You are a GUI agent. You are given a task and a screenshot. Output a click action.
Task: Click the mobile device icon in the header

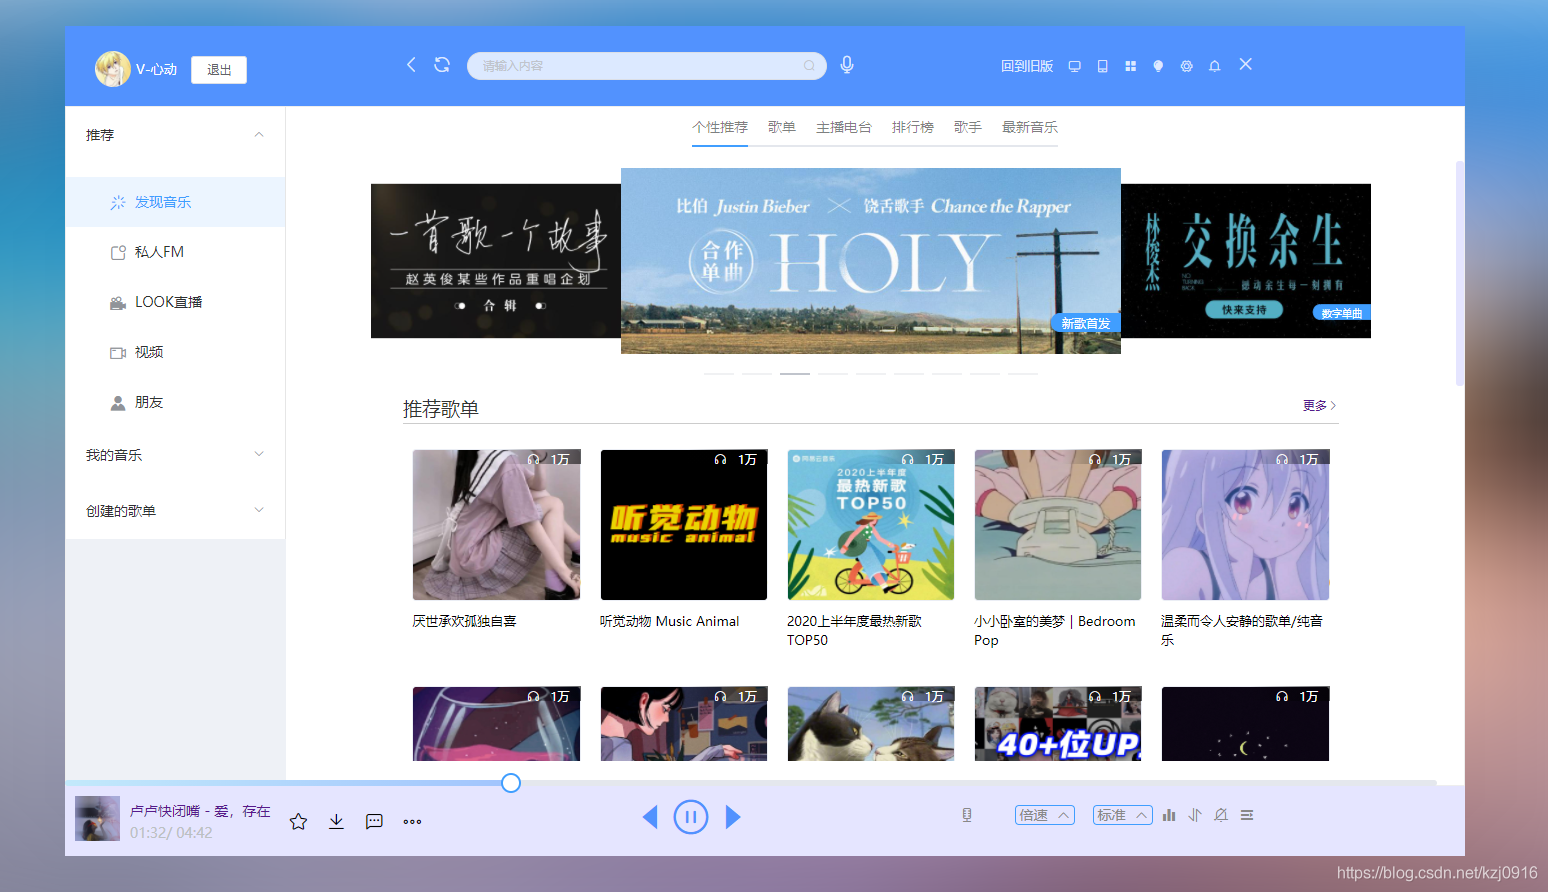tap(1102, 66)
